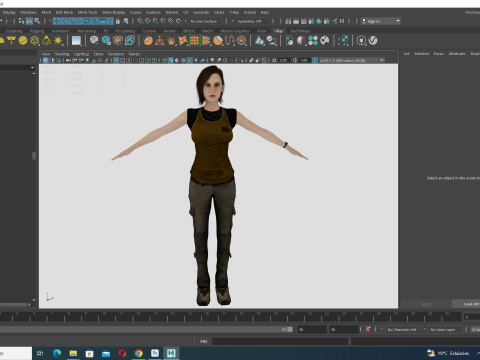Click the four teal dots shelf icon
Viewport: 480px width, 360px height.
coord(313,41)
